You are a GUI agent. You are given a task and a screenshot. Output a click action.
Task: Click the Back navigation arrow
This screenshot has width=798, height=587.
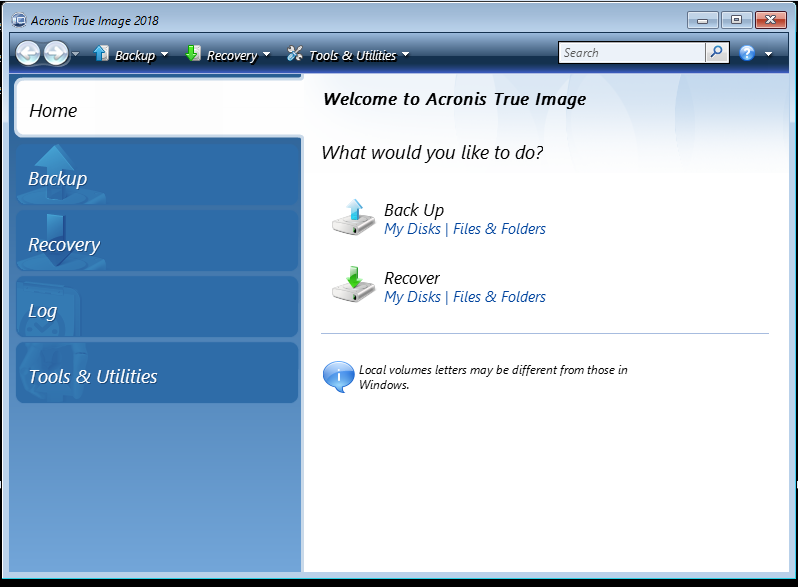tap(28, 54)
